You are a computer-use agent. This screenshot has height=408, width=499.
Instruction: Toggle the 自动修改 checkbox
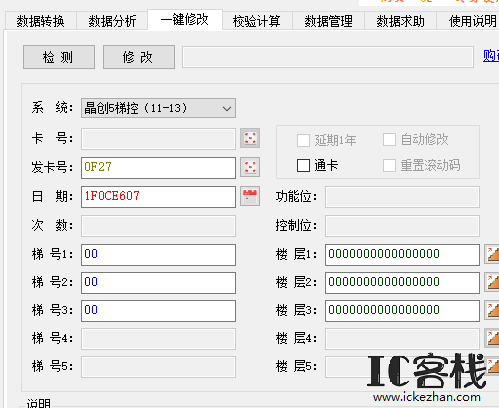[x=389, y=140]
